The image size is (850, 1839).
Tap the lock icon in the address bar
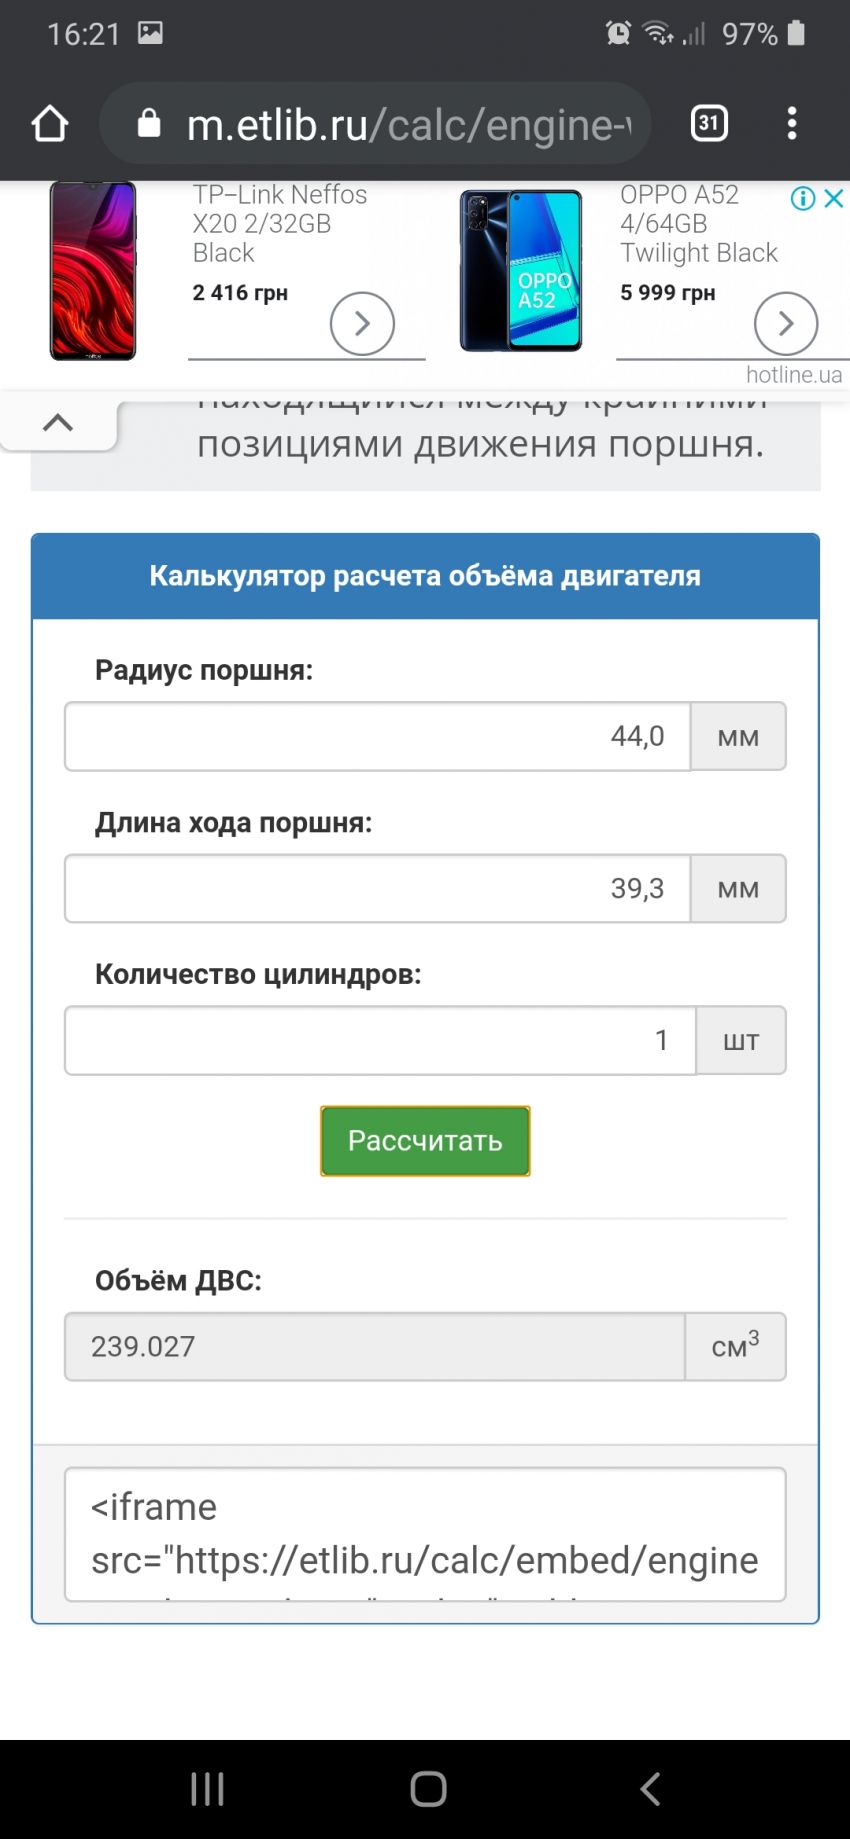[149, 124]
